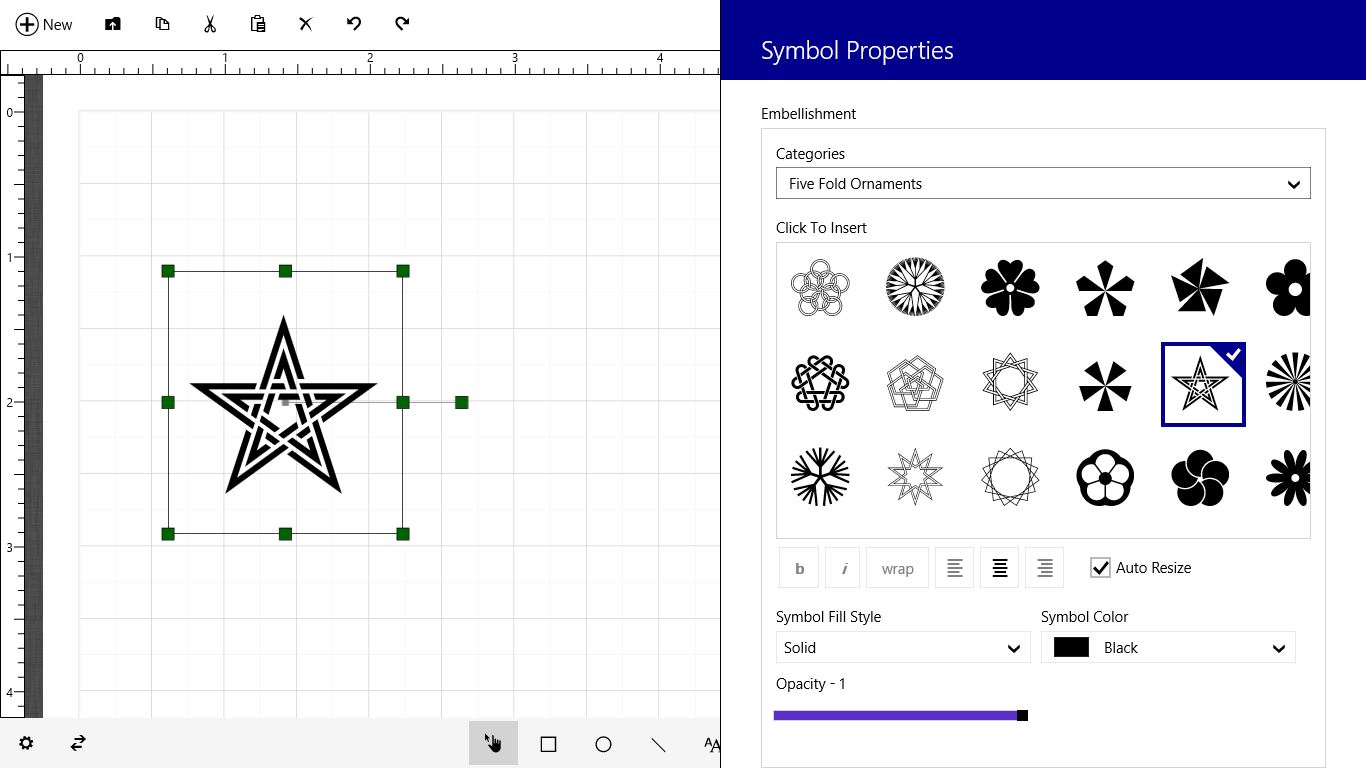The height and width of the screenshot is (768, 1366).
Task: Insert the outline ring of overlapping pentagons
Action: click(x=1010, y=477)
